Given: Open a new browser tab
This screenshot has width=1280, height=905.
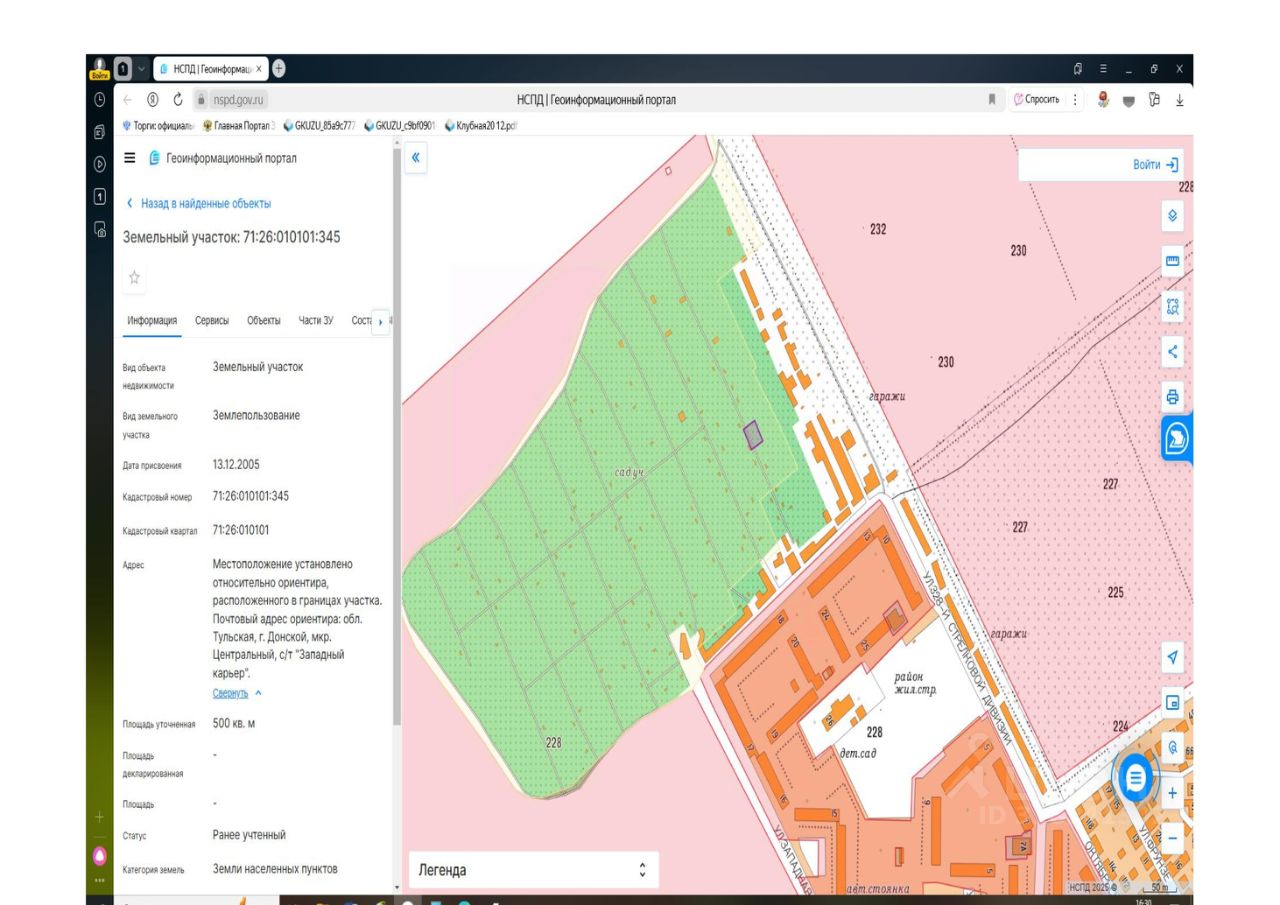Looking at the screenshot, I should [x=278, y=68].
